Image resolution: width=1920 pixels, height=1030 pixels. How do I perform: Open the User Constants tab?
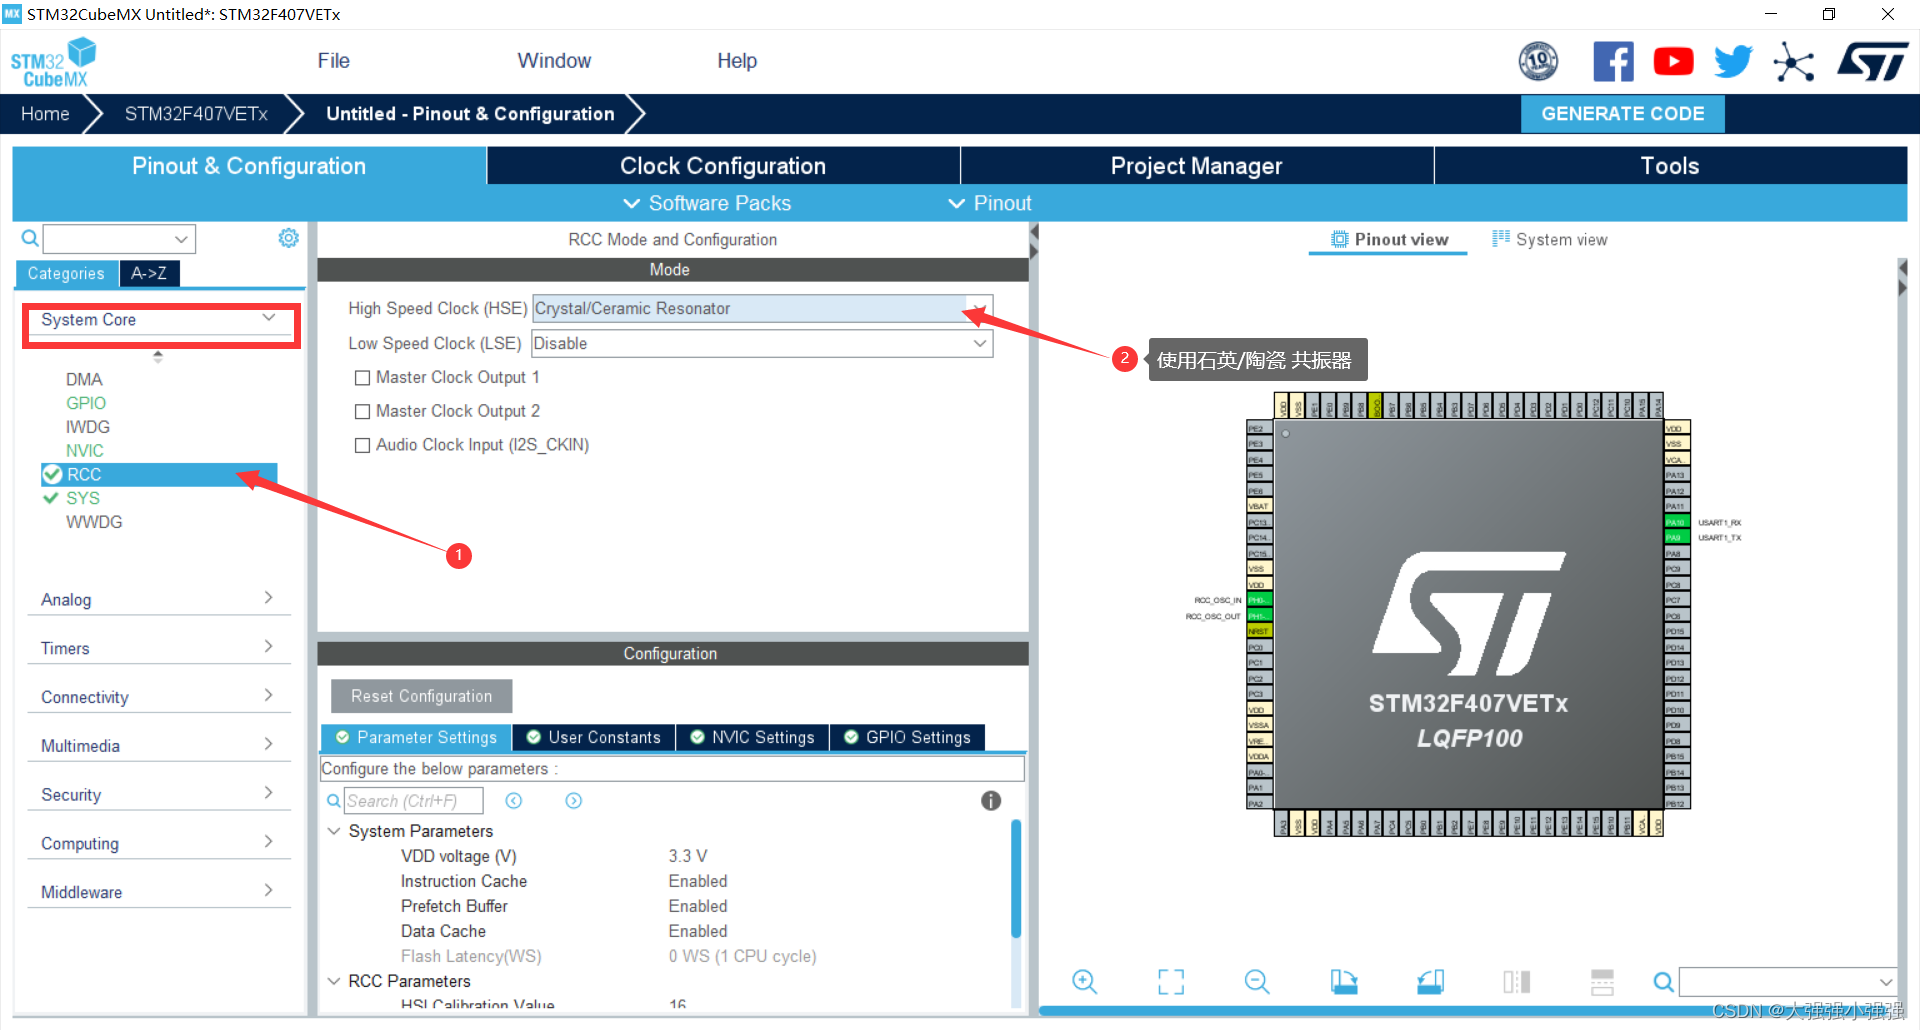pos(594,738)
